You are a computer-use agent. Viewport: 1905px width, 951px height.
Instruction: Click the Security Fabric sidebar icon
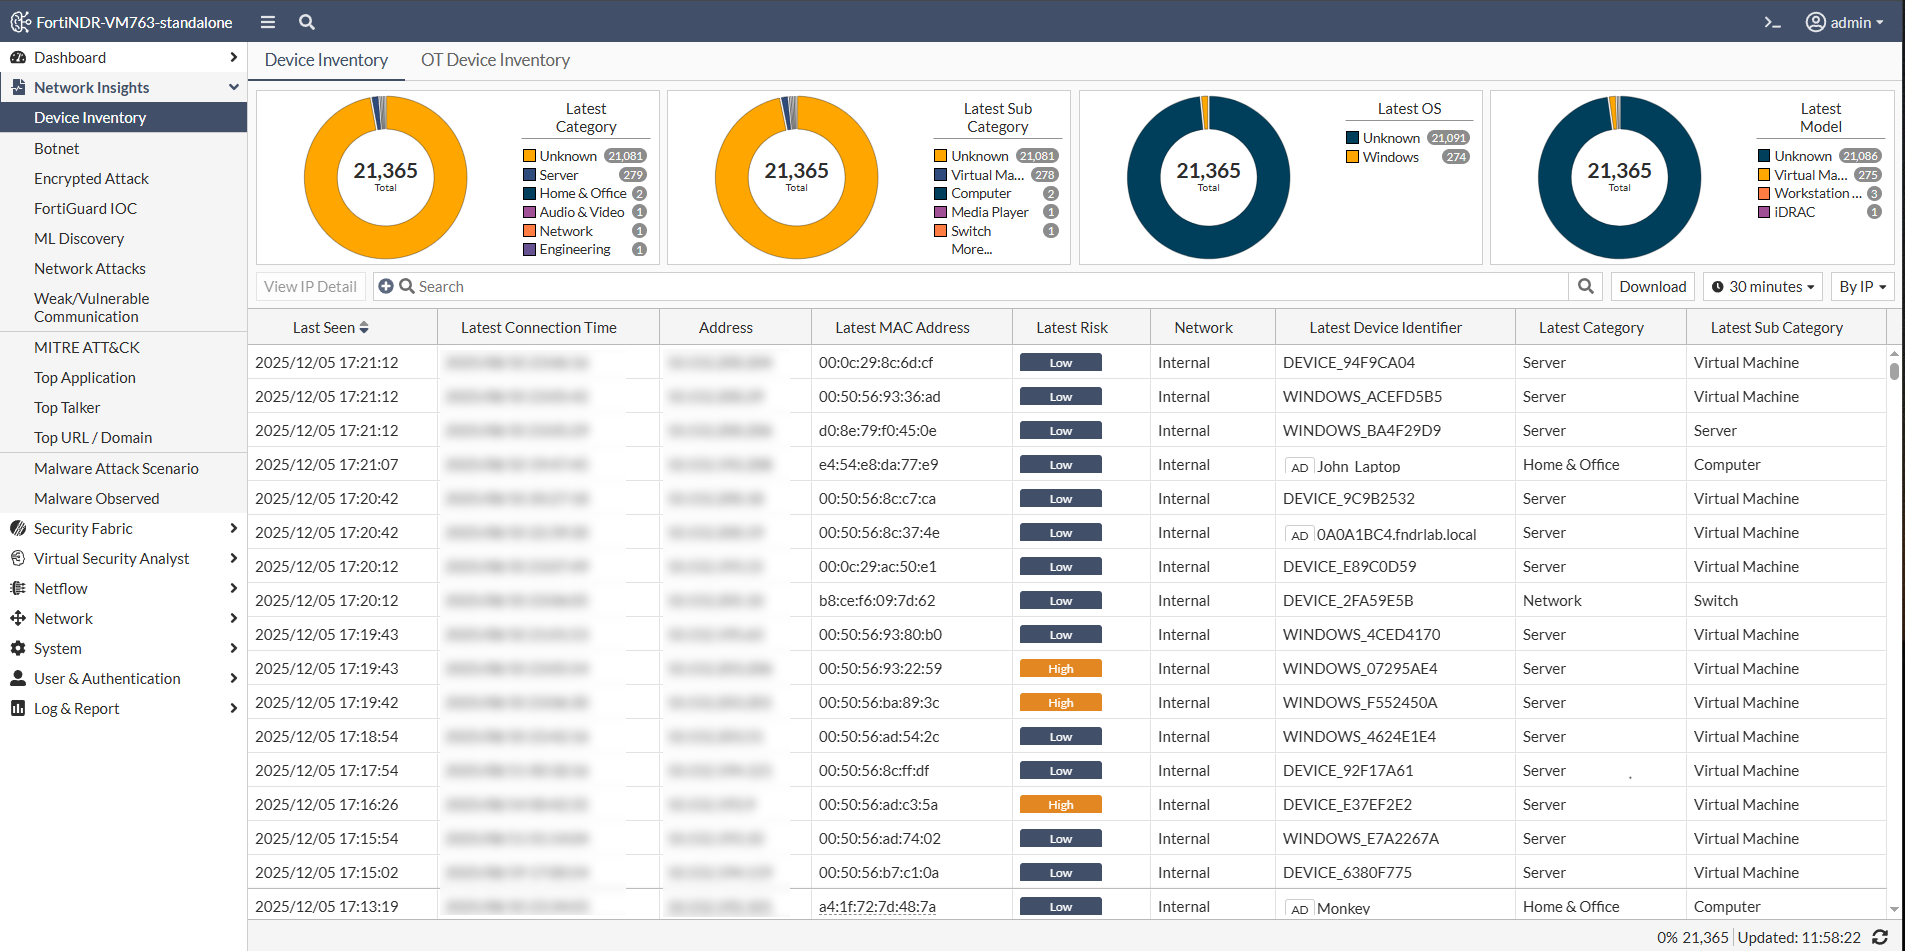(18, 528)
